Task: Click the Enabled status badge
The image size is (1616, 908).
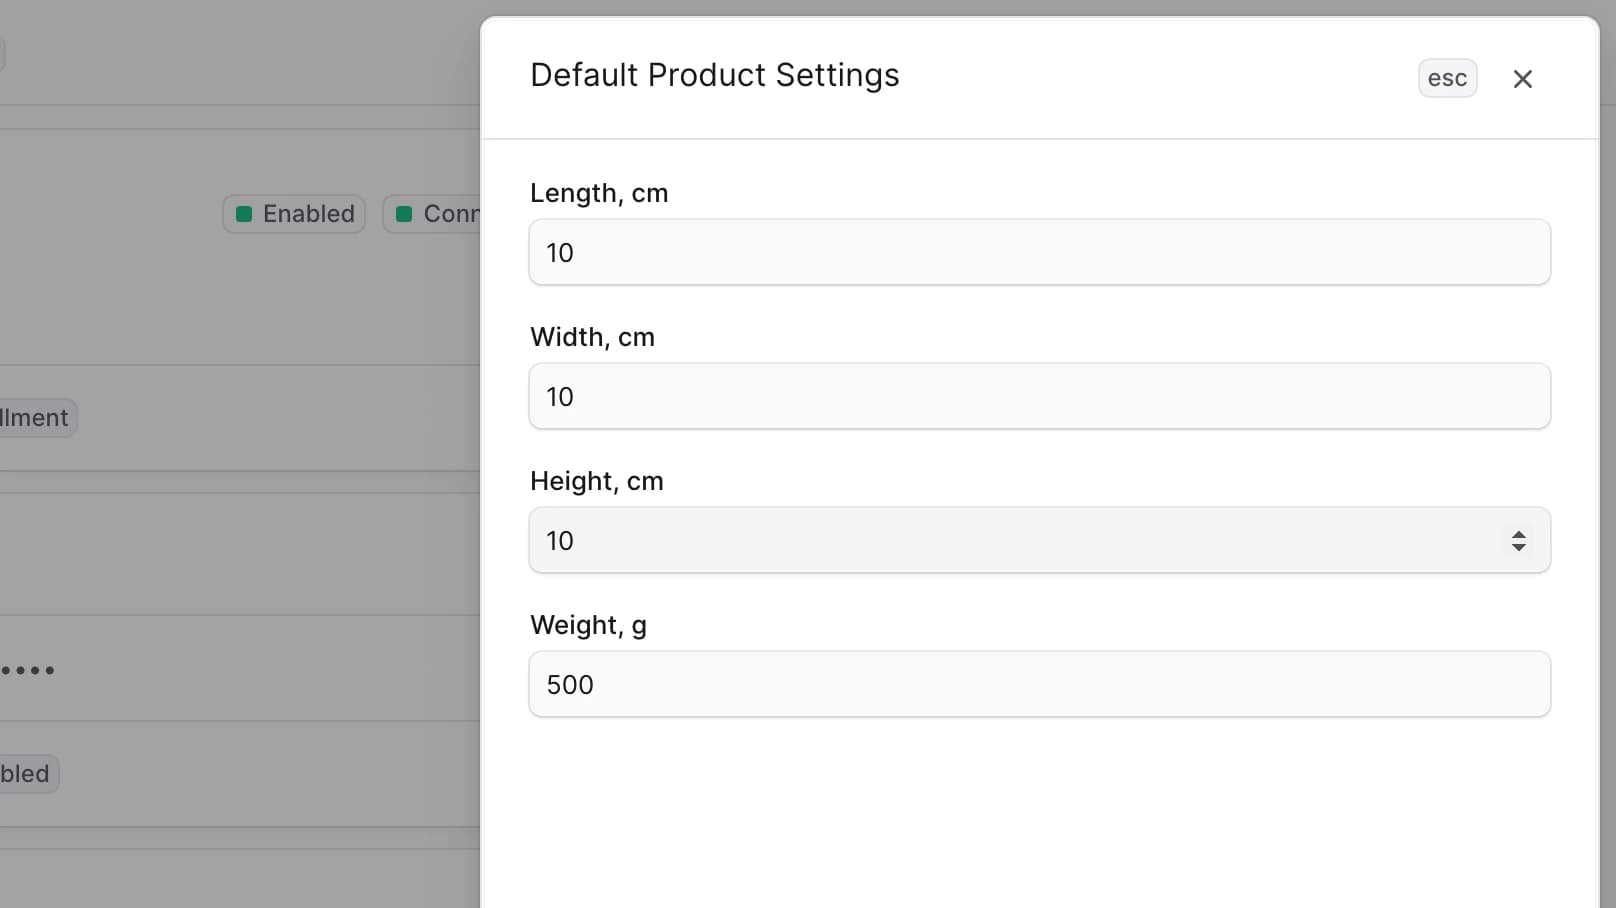Action: tap(294, 214)
